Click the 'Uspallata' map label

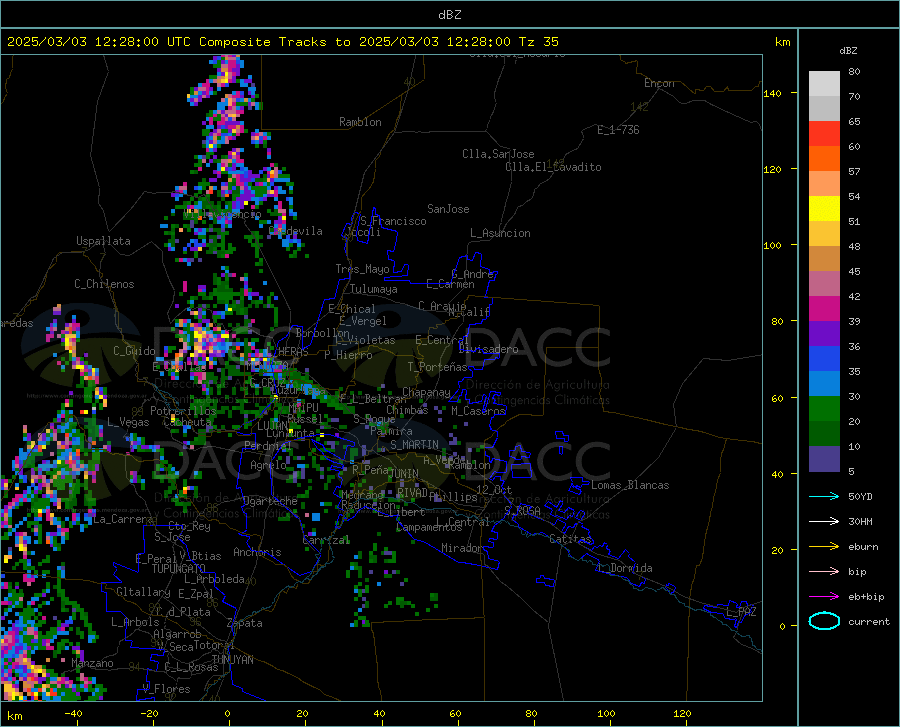click(103, 241)
